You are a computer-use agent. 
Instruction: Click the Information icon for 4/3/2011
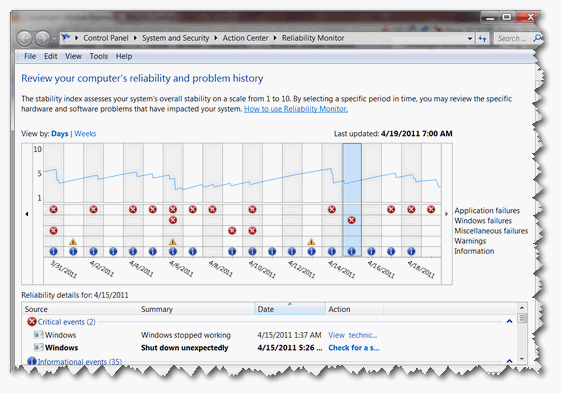(x=113, y=251)
